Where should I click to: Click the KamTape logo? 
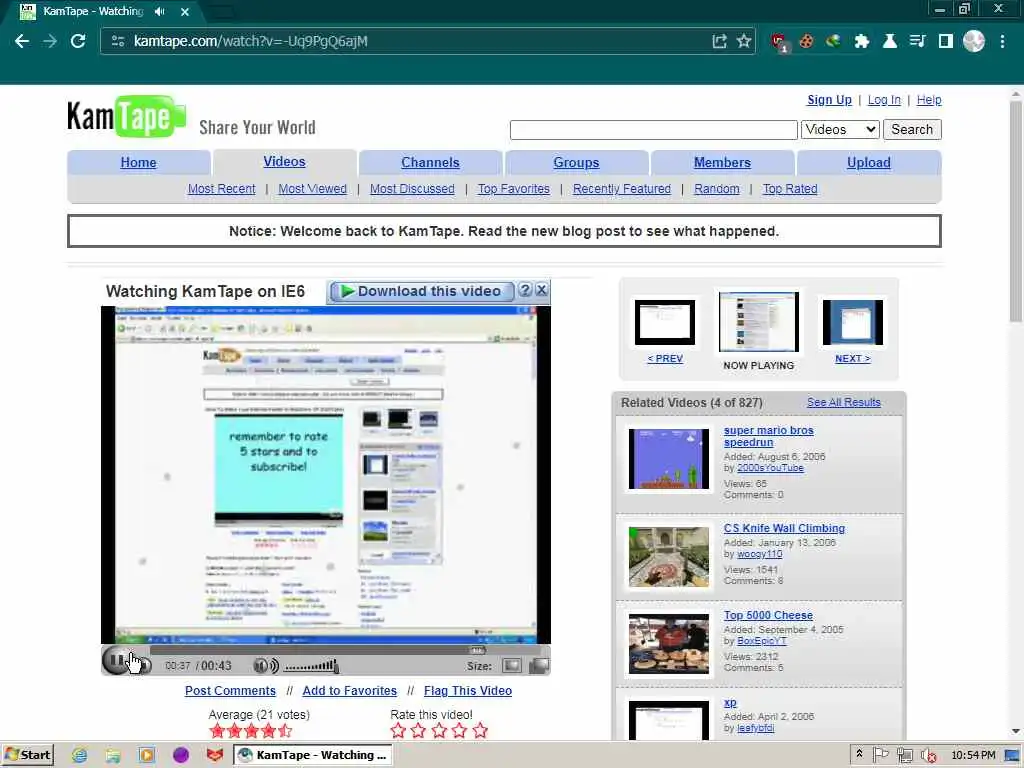127,117
